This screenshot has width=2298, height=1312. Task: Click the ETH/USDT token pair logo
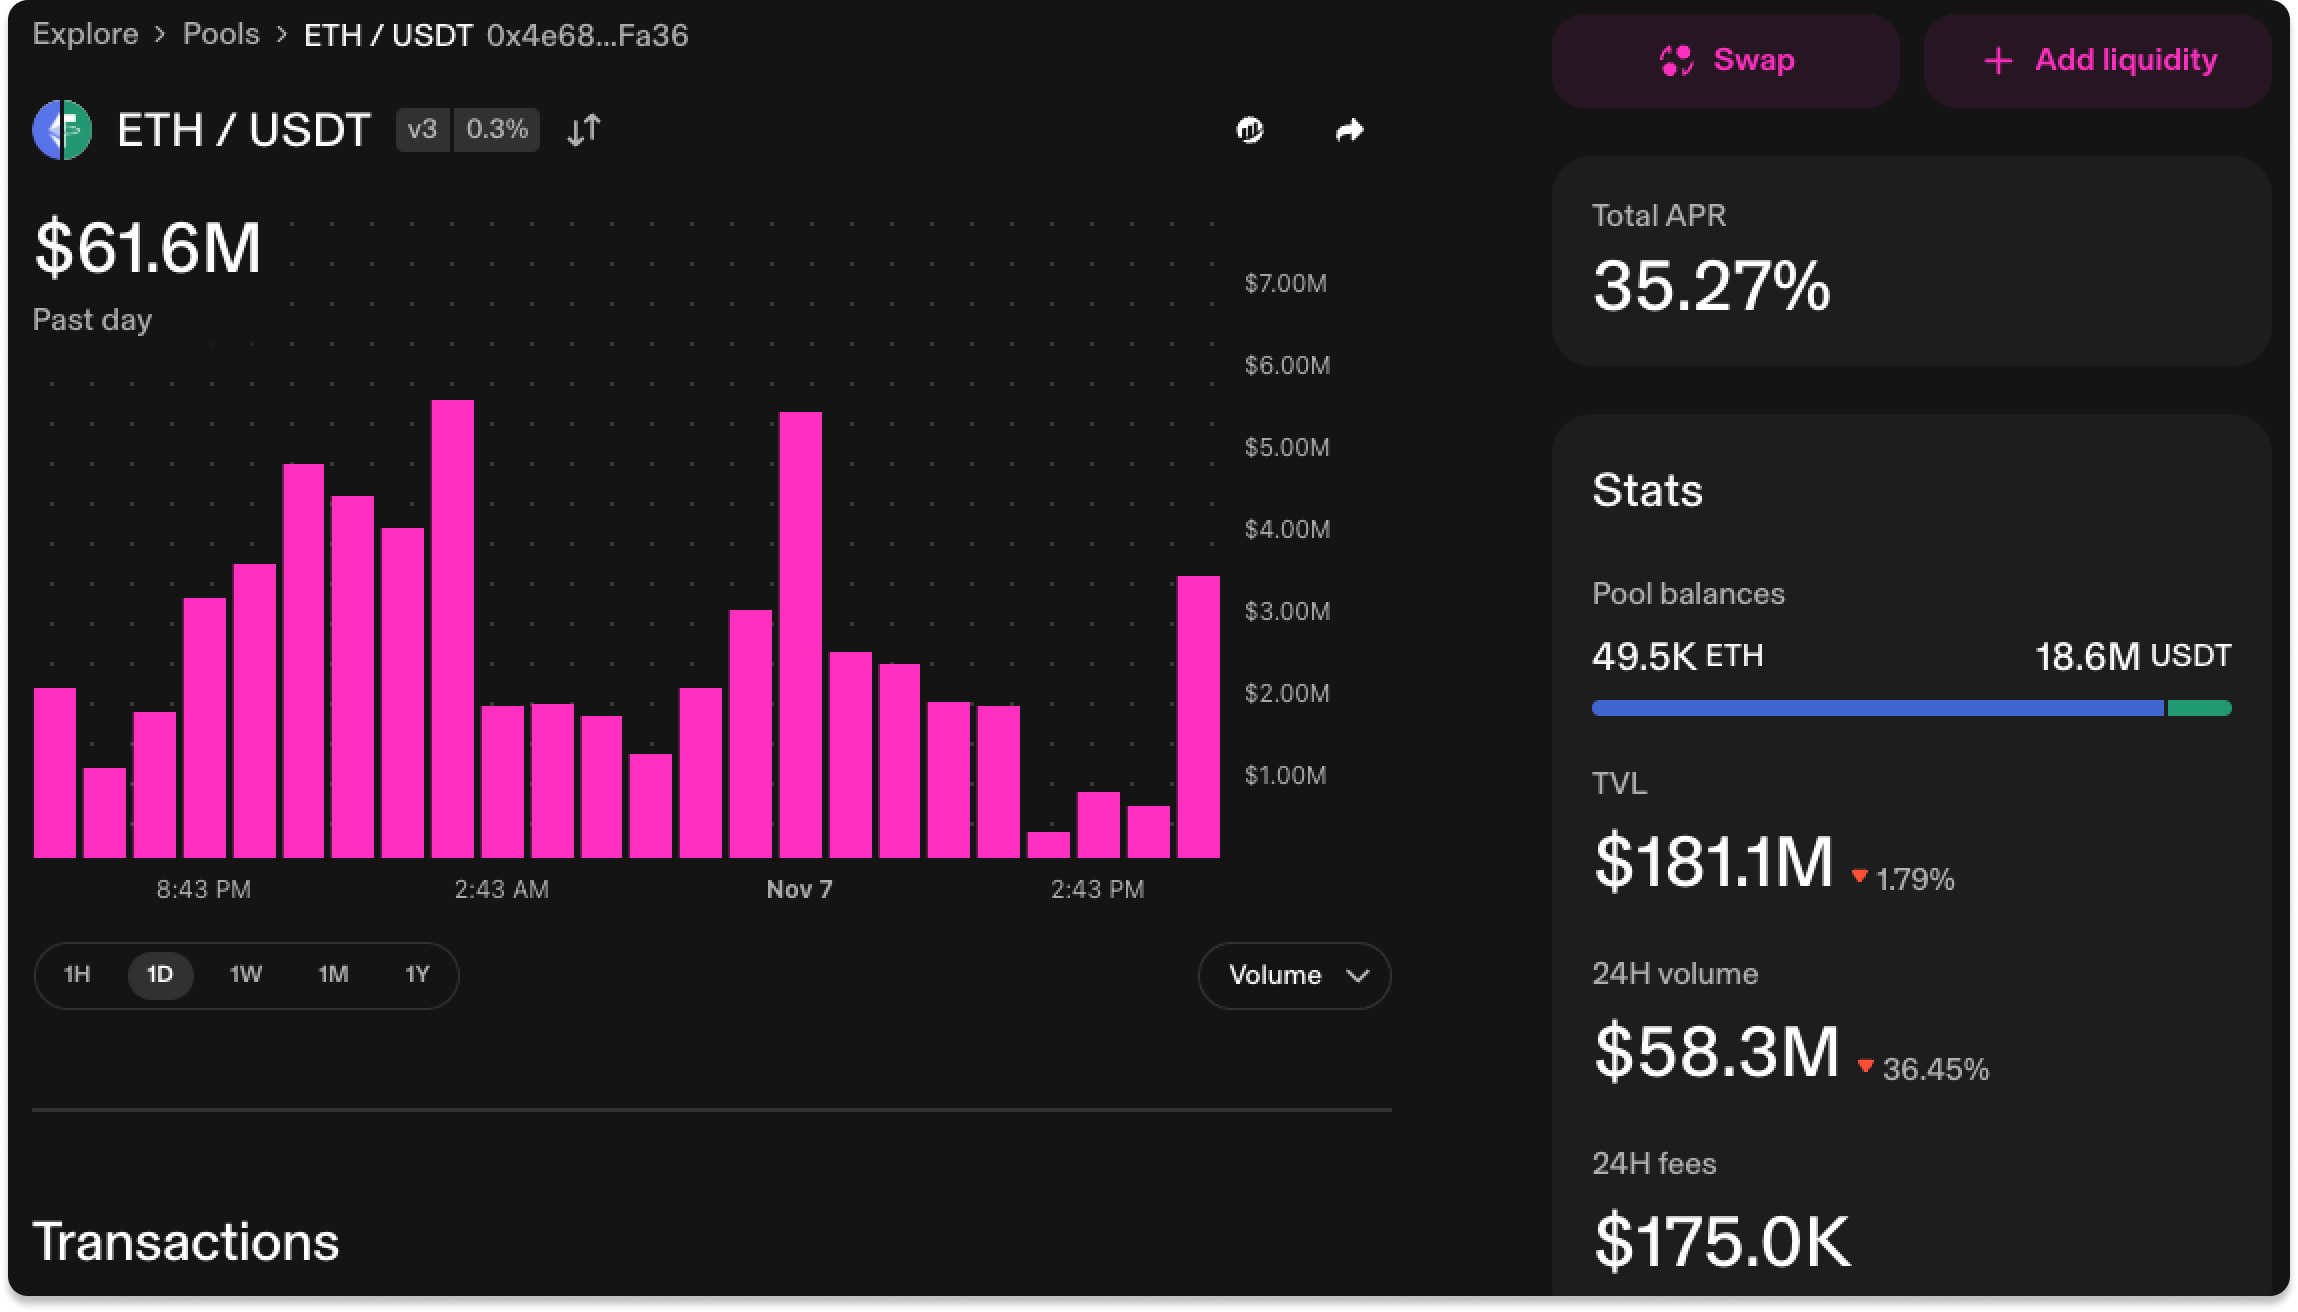(x=62, y=130)
